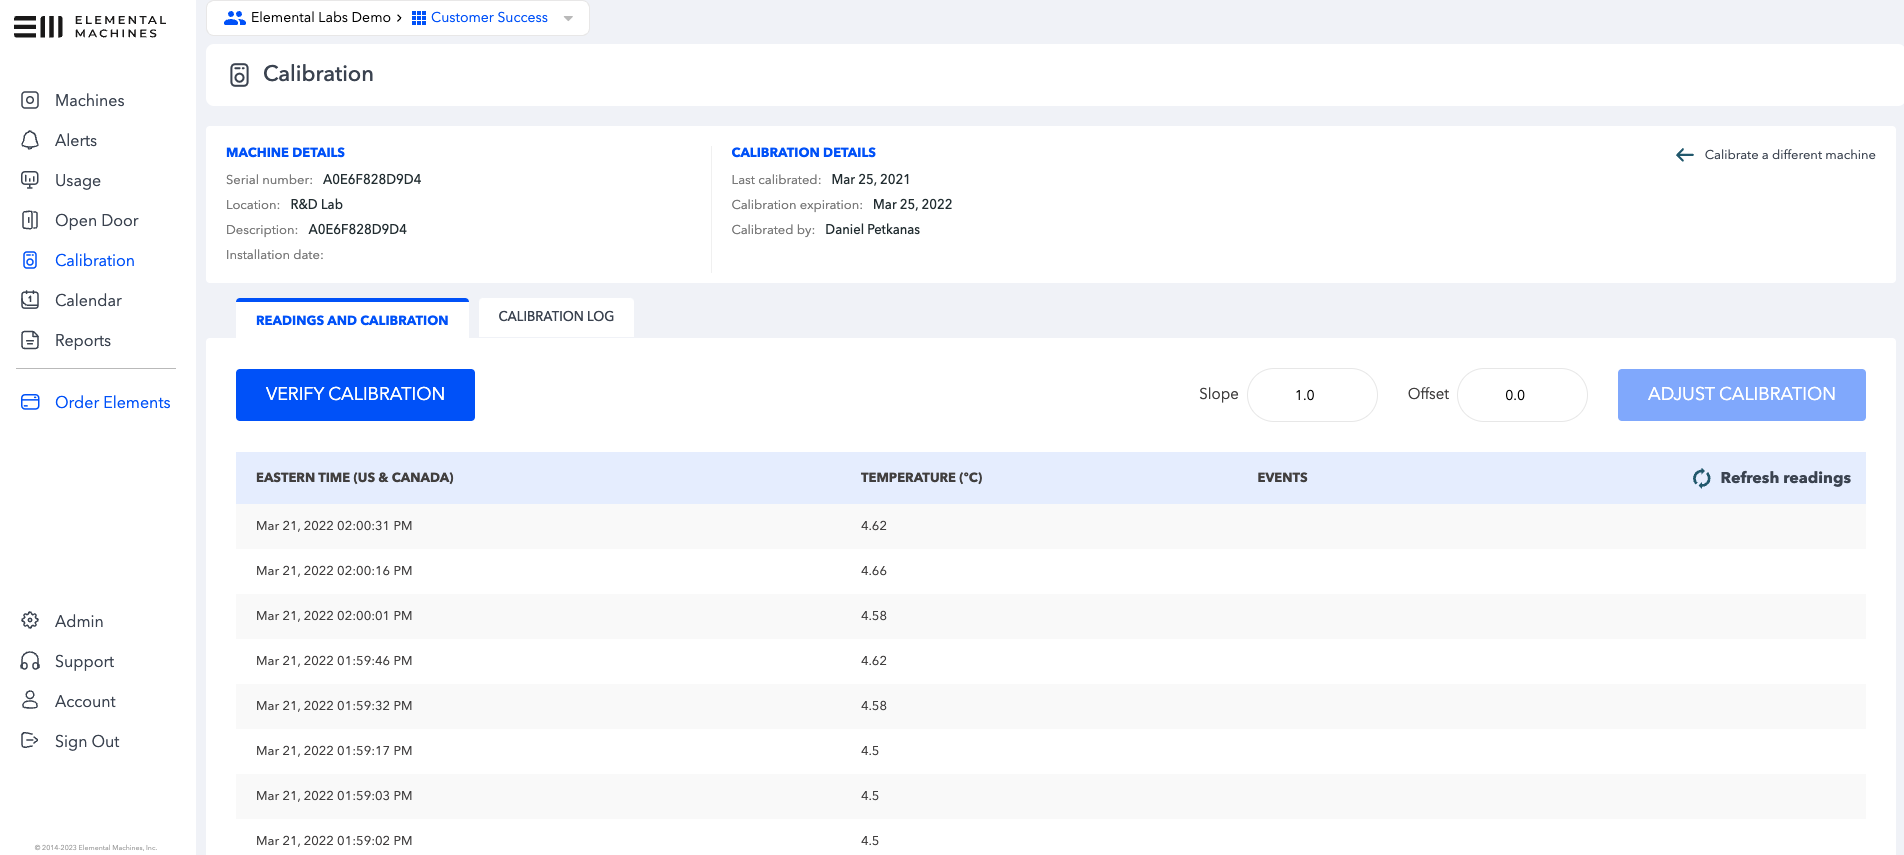Select row Mar 21, 2022 02:00:01 PM
Viewport: 1904px width, 855px height.
point(1051,616)
